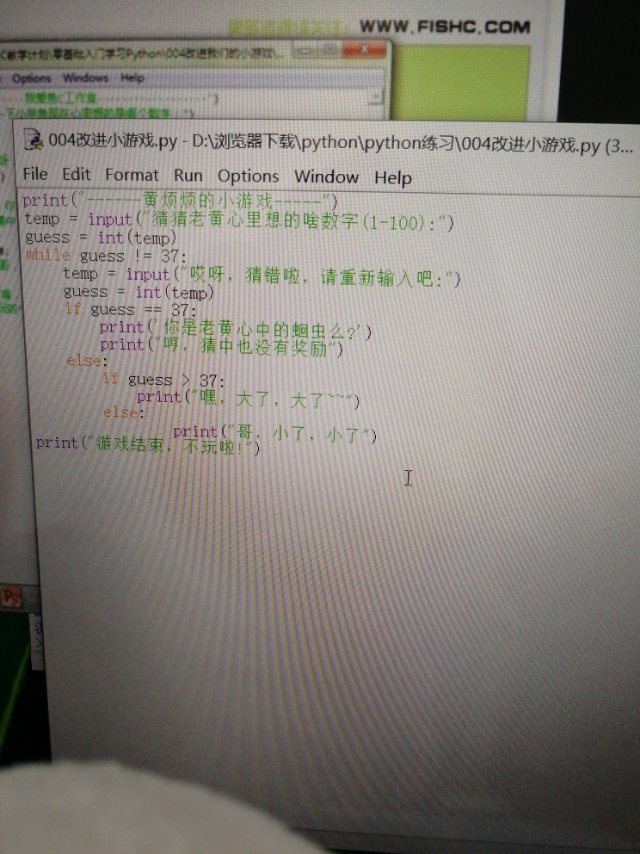Close the background IDLE window with red X
The height and width of the screenshot is (854, 640).
[363, 51]
